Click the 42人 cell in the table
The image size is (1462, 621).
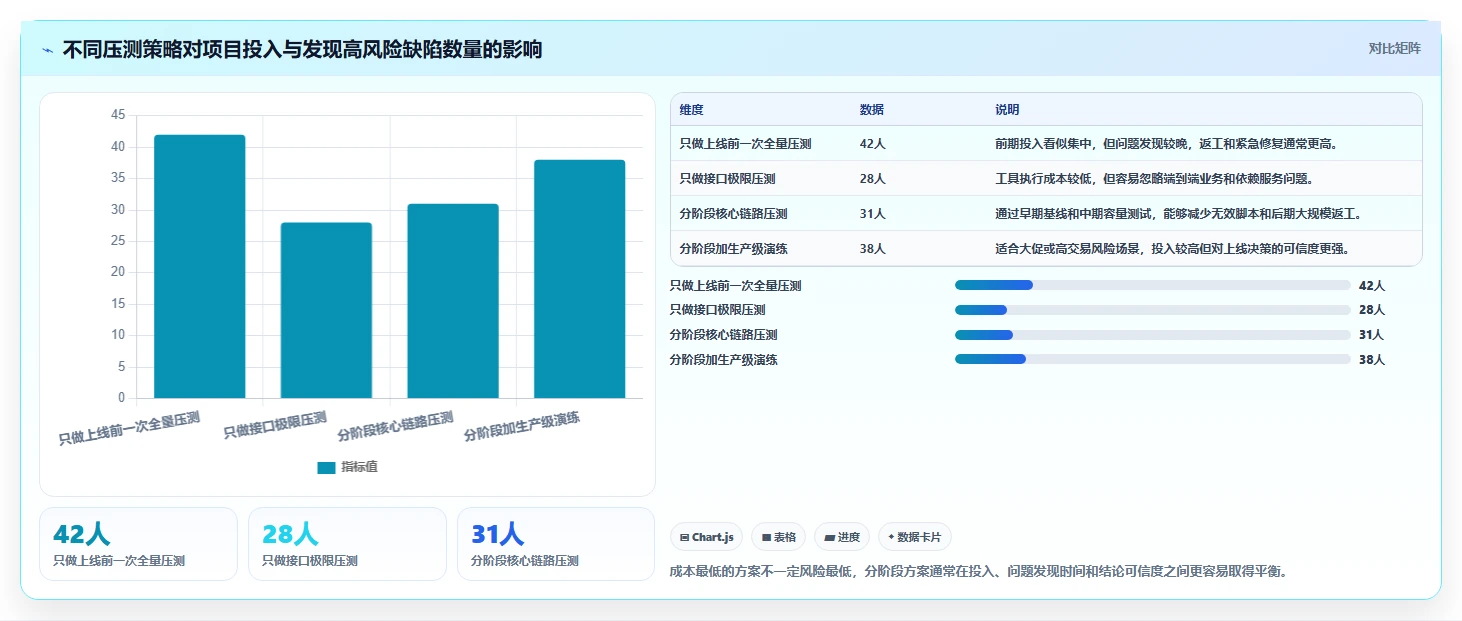tap(872, 144)
